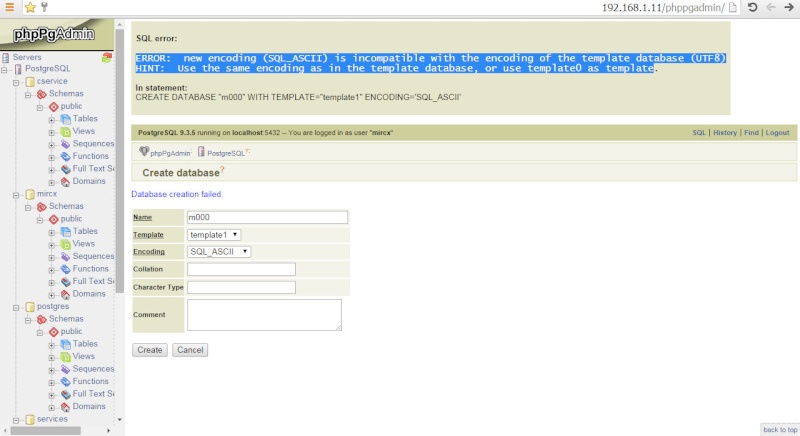The image size is (800, 436).
Task: Select Views under postgres in tree
Action: coord(84,356)
